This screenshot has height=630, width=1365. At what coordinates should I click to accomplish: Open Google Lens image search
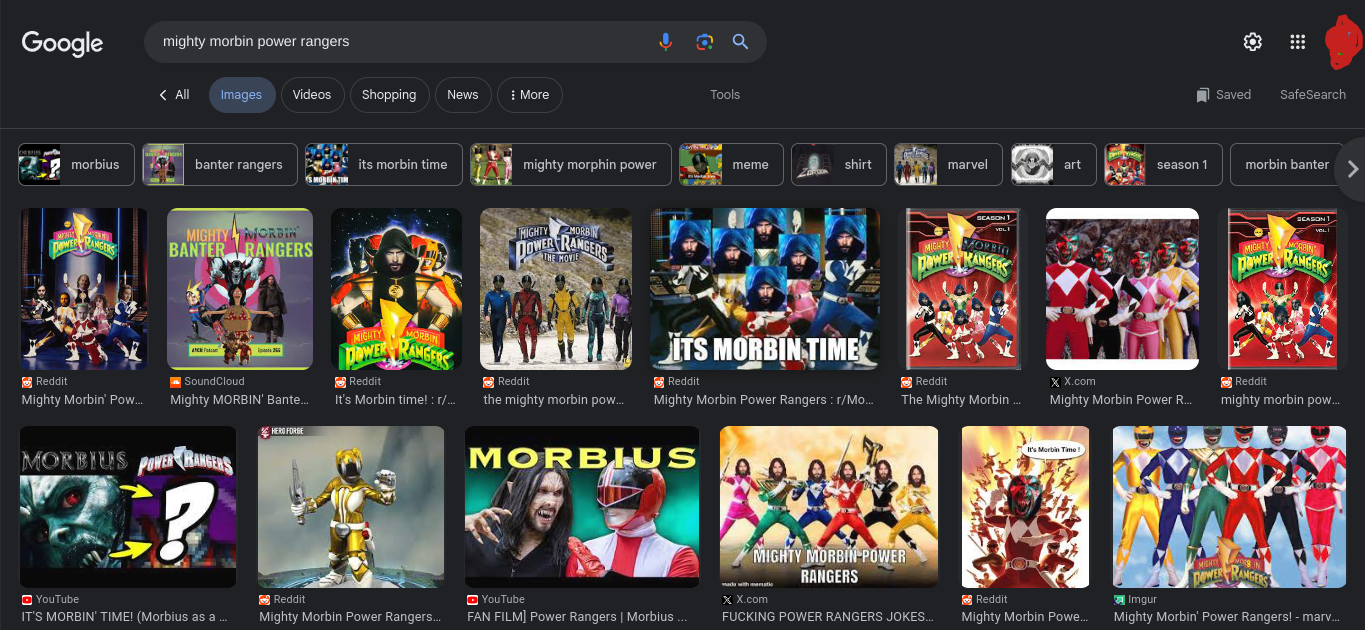(704, 42)
